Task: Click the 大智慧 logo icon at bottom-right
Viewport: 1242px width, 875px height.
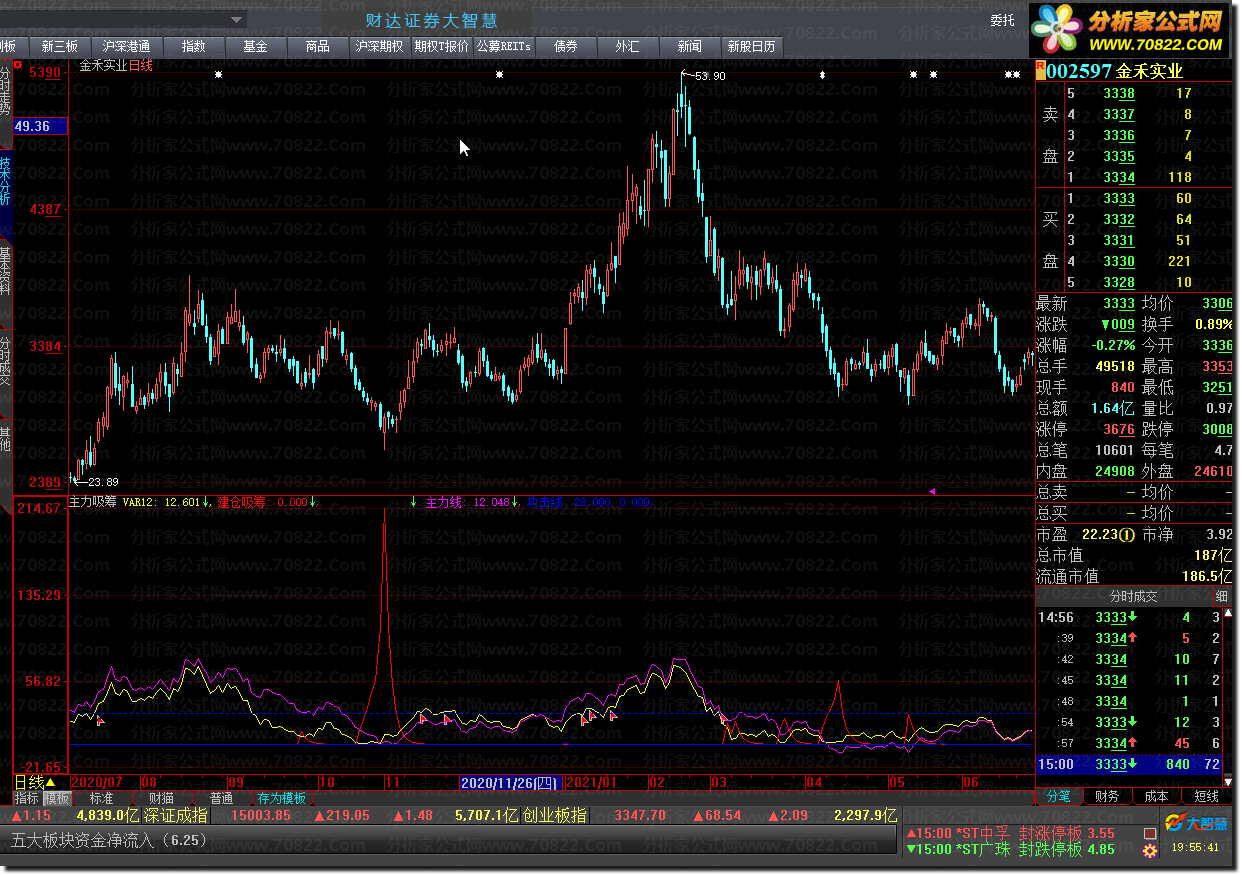Action: pyautogui.click(x=1195, y=825)
